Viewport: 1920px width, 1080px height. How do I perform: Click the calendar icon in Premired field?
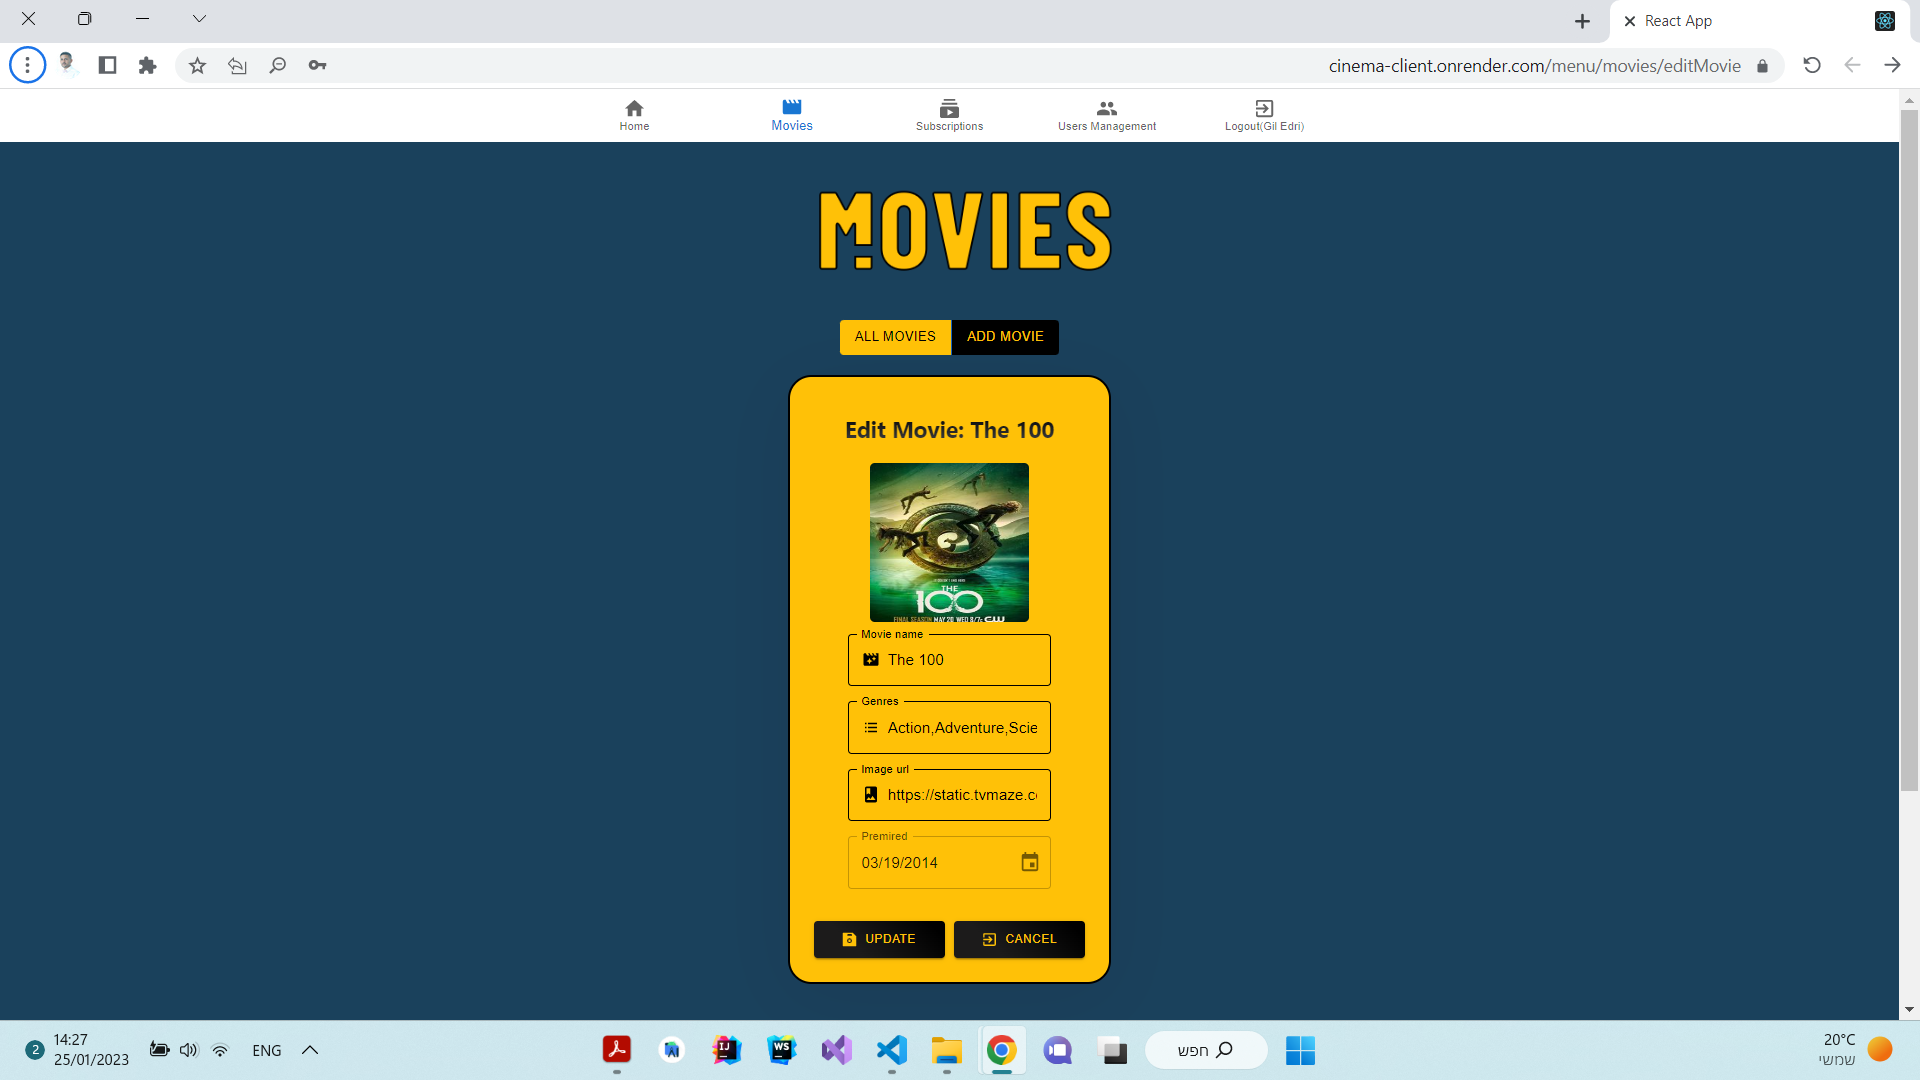point(1030,862)
